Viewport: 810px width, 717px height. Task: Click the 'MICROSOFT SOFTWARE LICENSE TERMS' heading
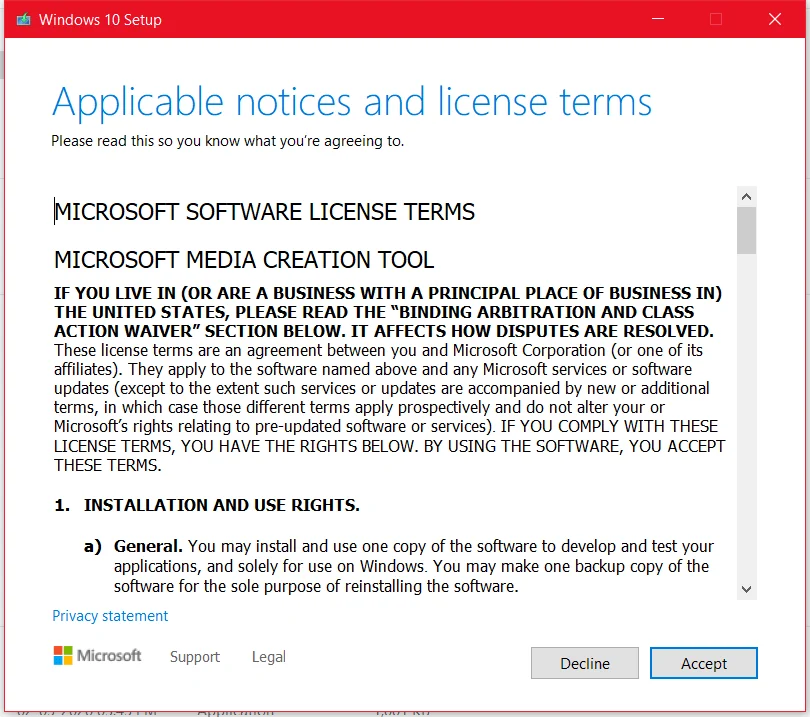pos(264,212)
